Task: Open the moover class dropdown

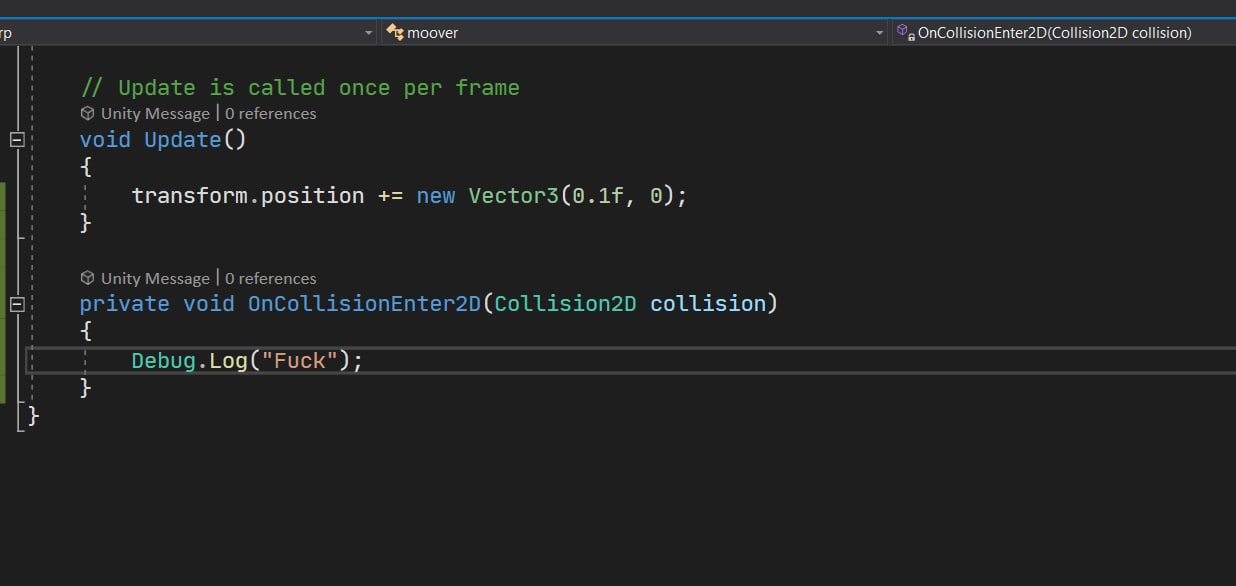Action: click(x=634, y=33)
